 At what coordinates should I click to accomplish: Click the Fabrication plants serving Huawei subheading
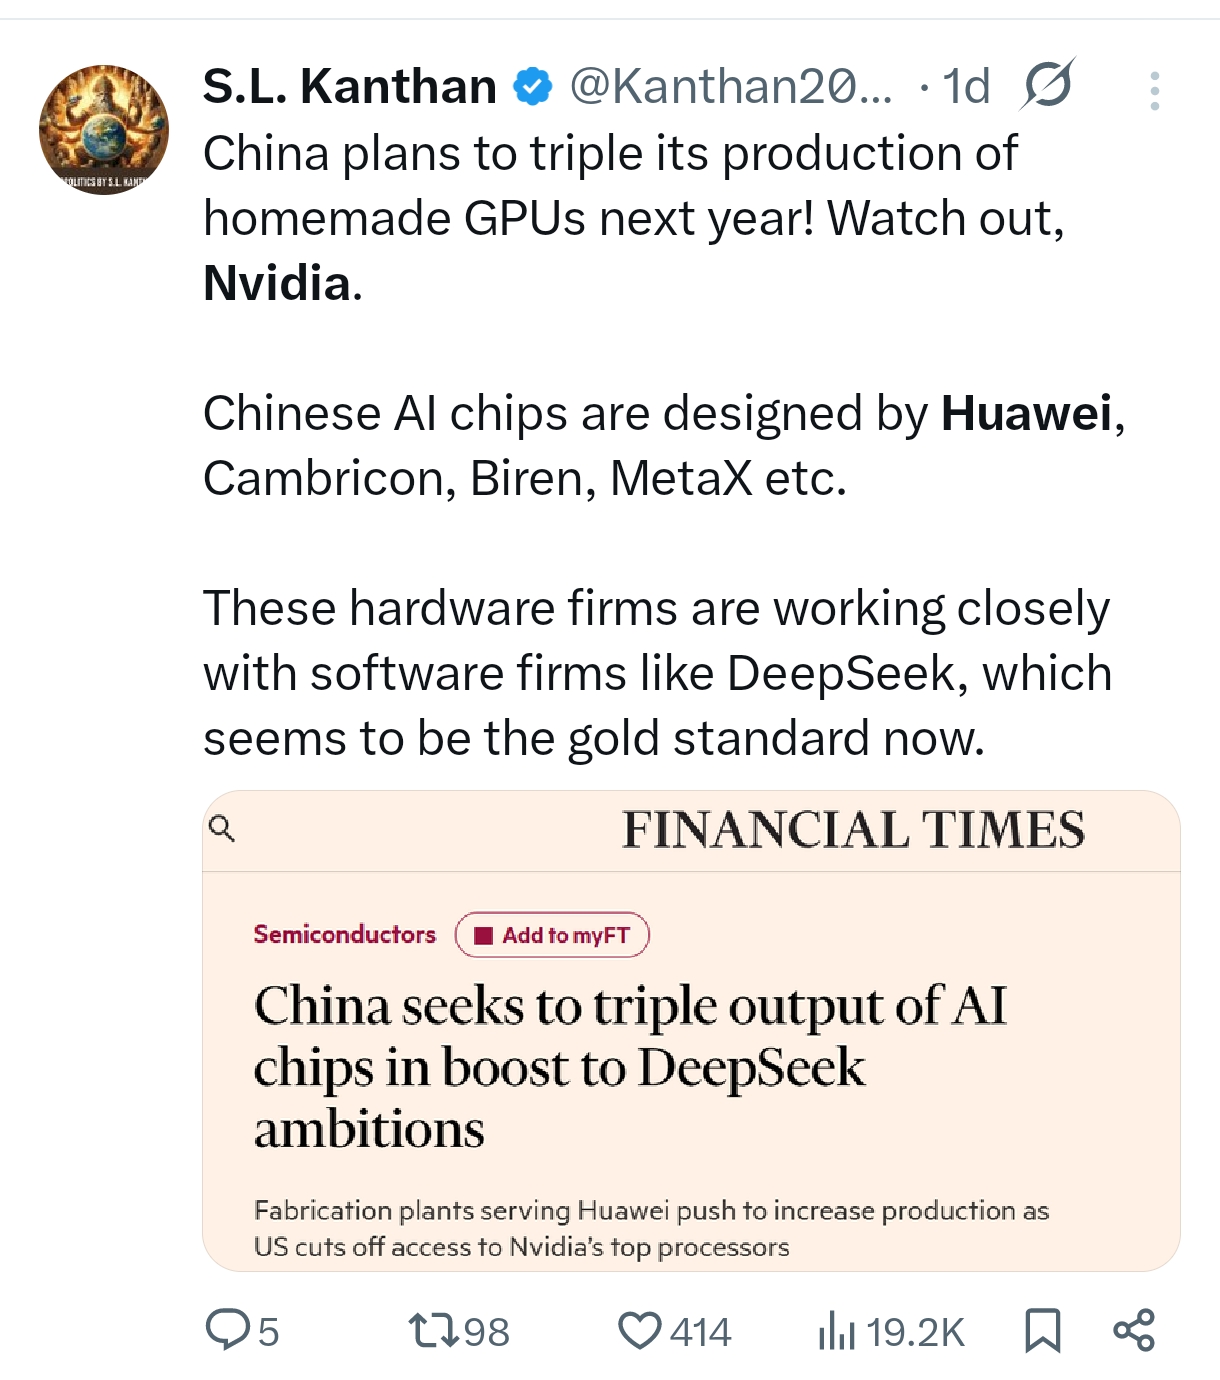[x=651, y=1228]
